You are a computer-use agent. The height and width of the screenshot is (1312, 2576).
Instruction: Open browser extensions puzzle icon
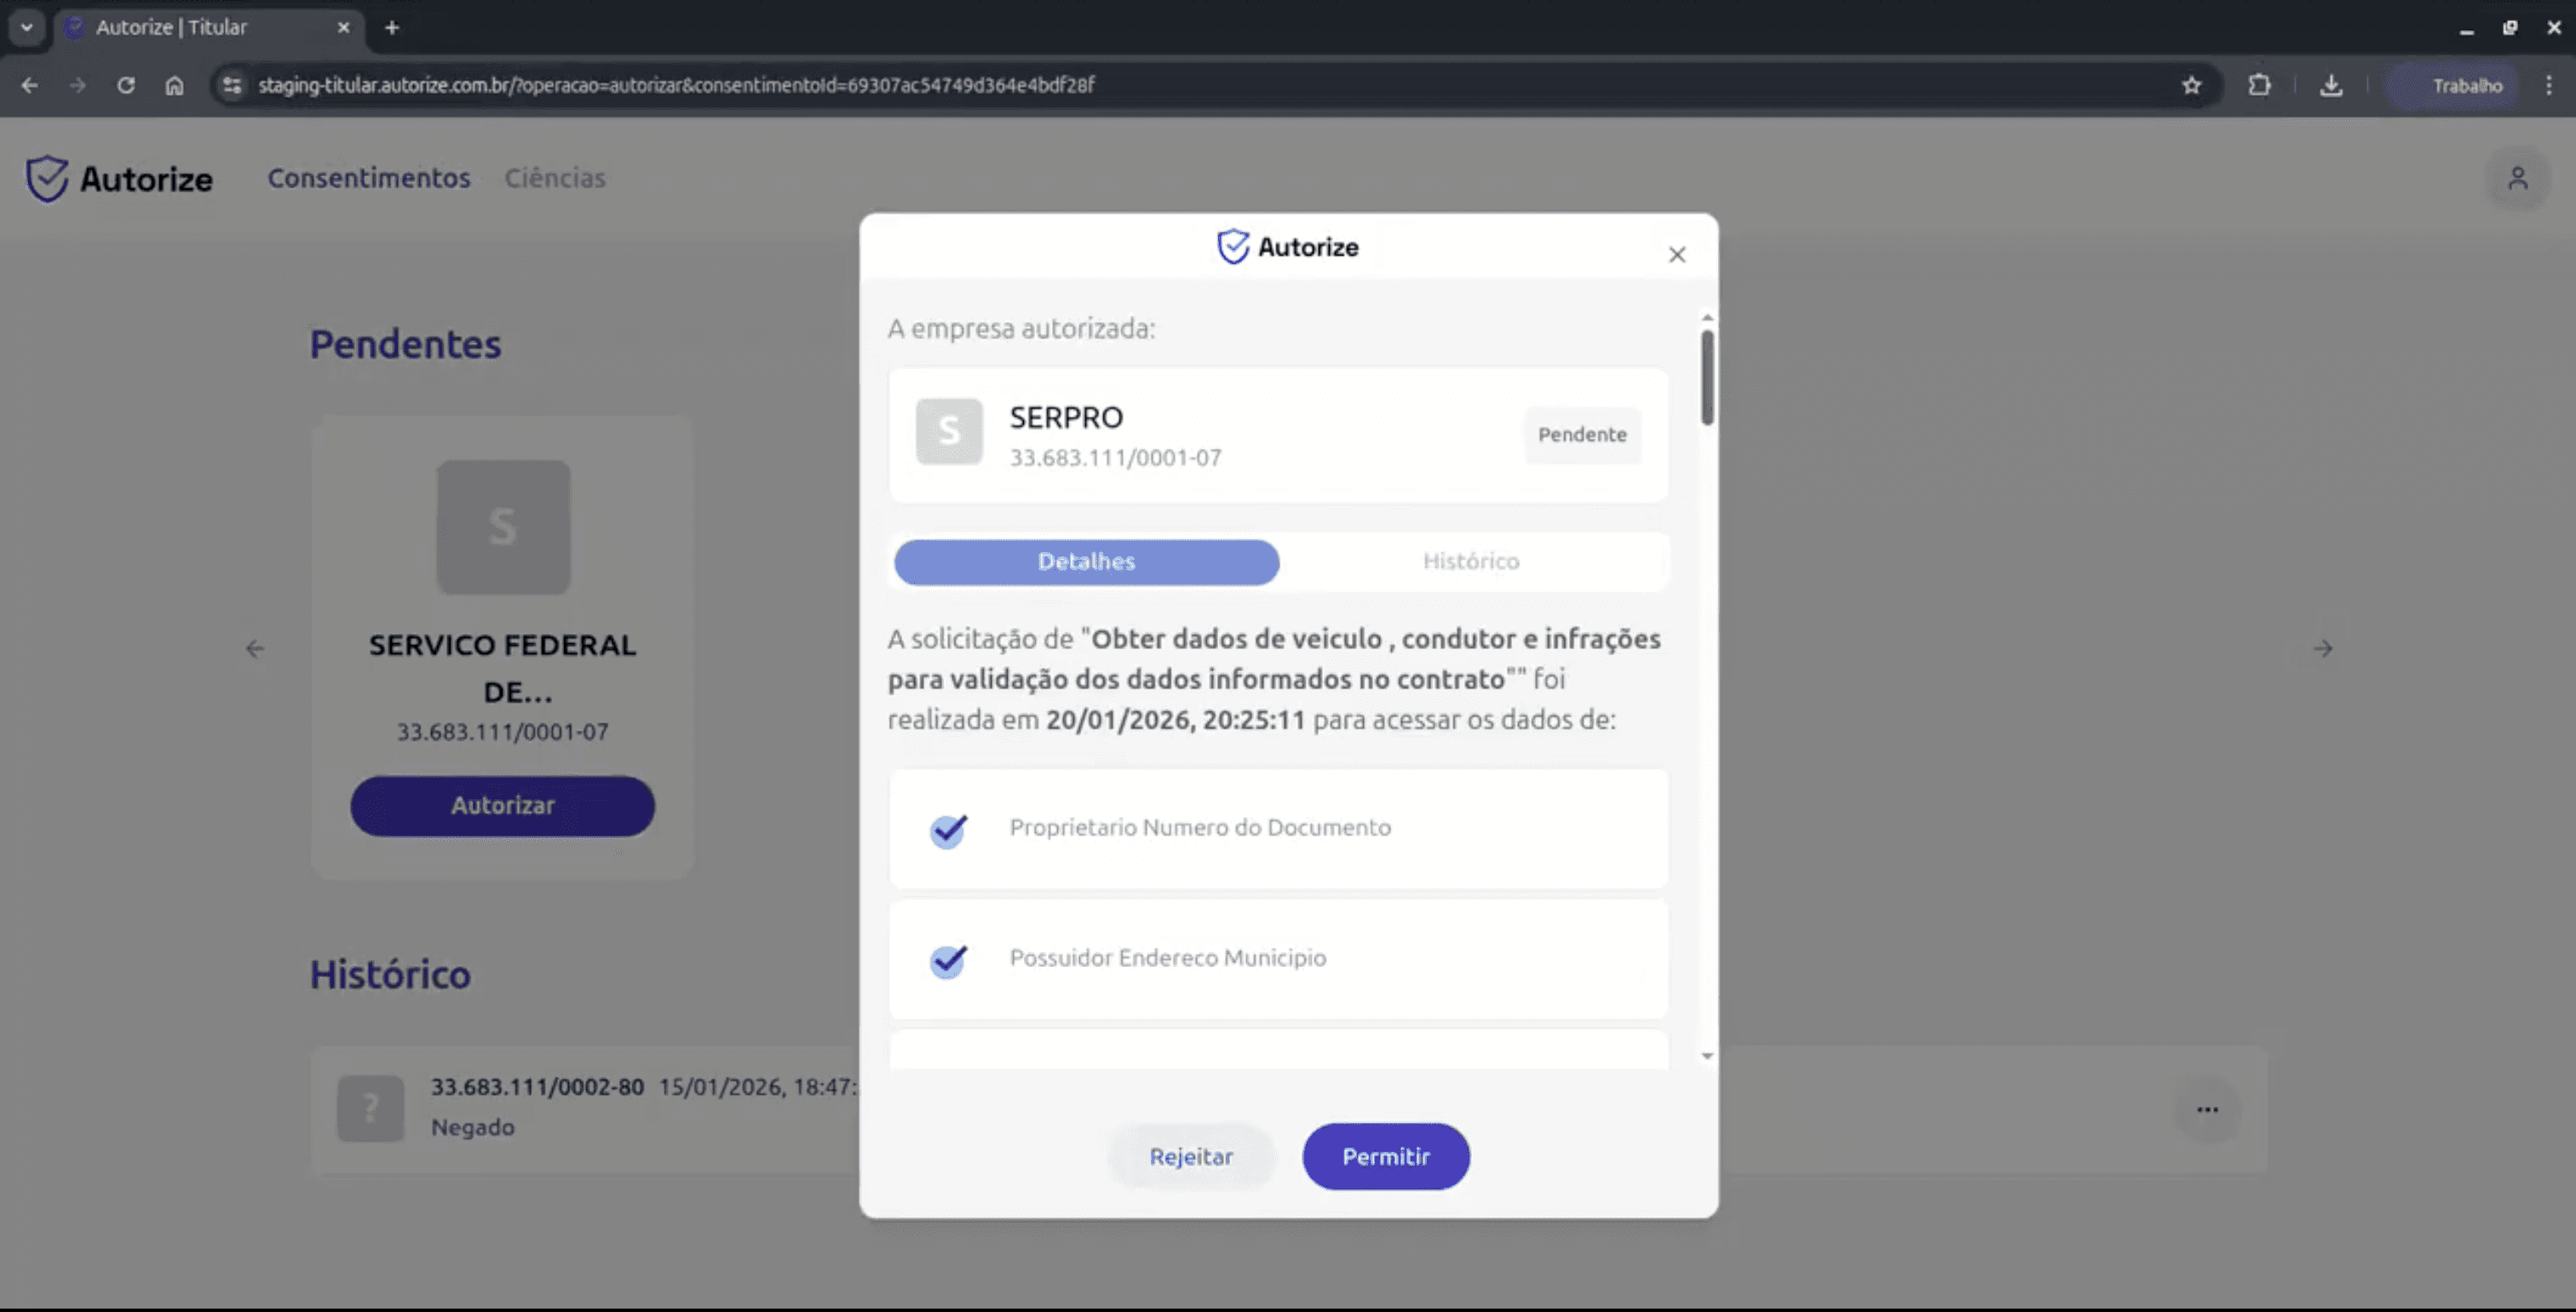2259,85
